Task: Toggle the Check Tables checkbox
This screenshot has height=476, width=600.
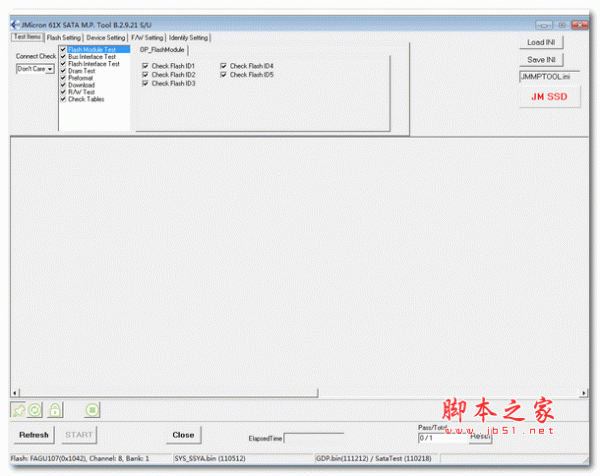Action: pyautogui.click(x=64, y=99)
